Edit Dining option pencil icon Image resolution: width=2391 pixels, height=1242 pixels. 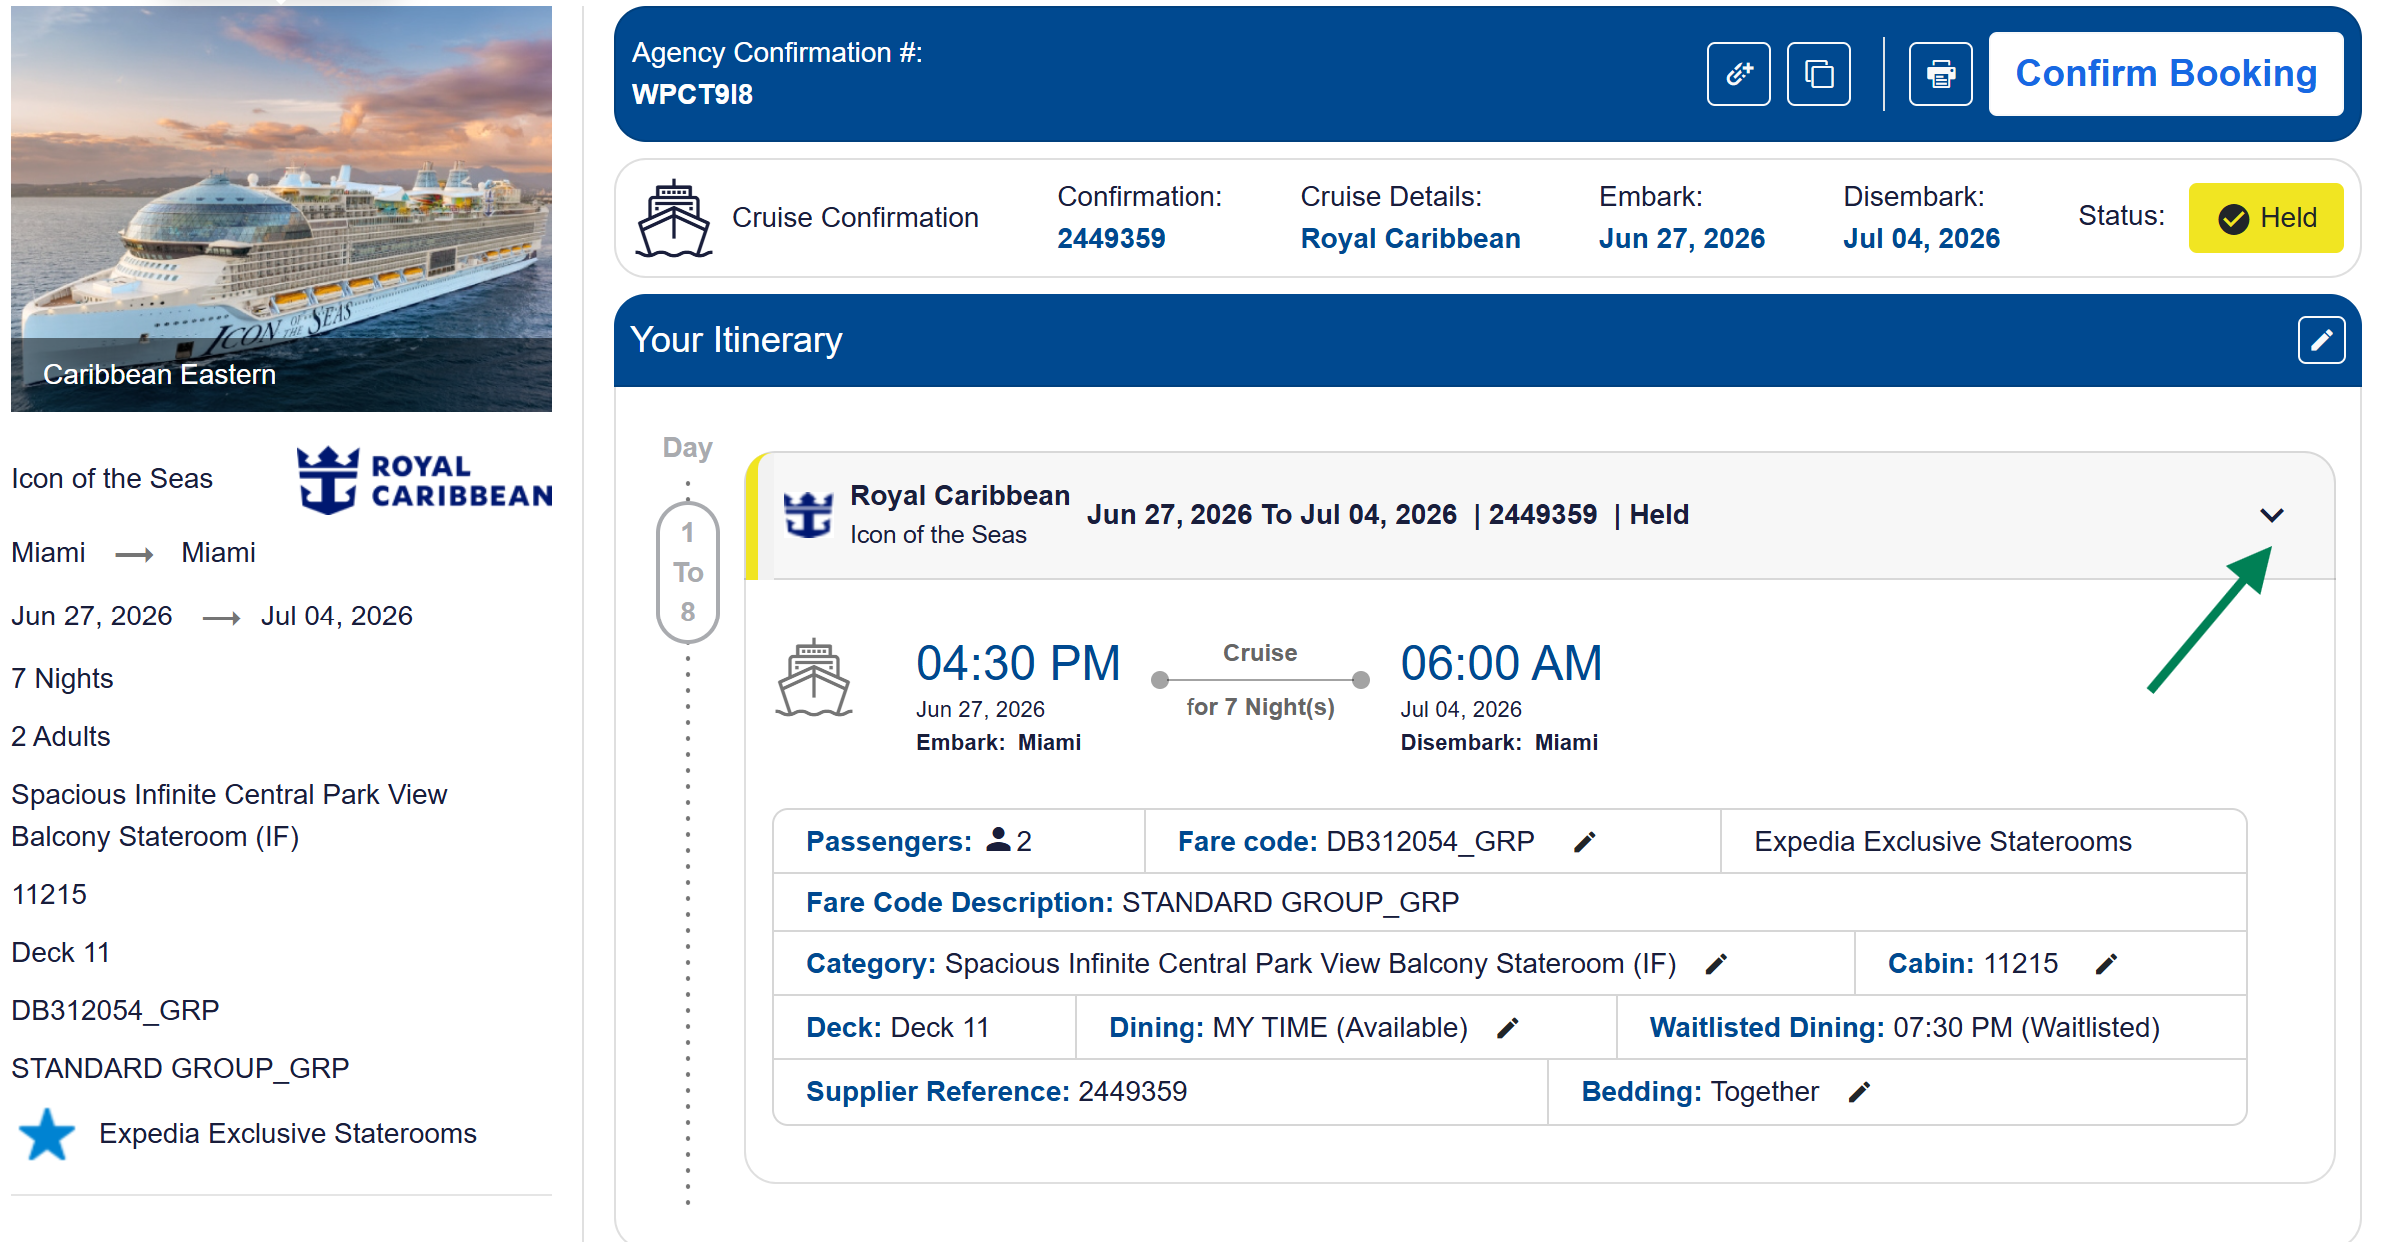[1508, 1028]
